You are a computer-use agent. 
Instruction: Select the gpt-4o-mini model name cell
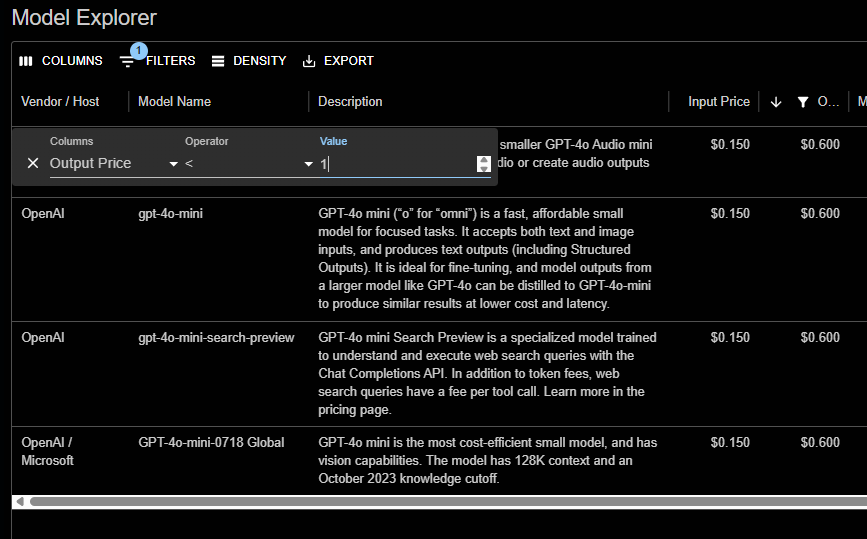[x=170, y=213]
